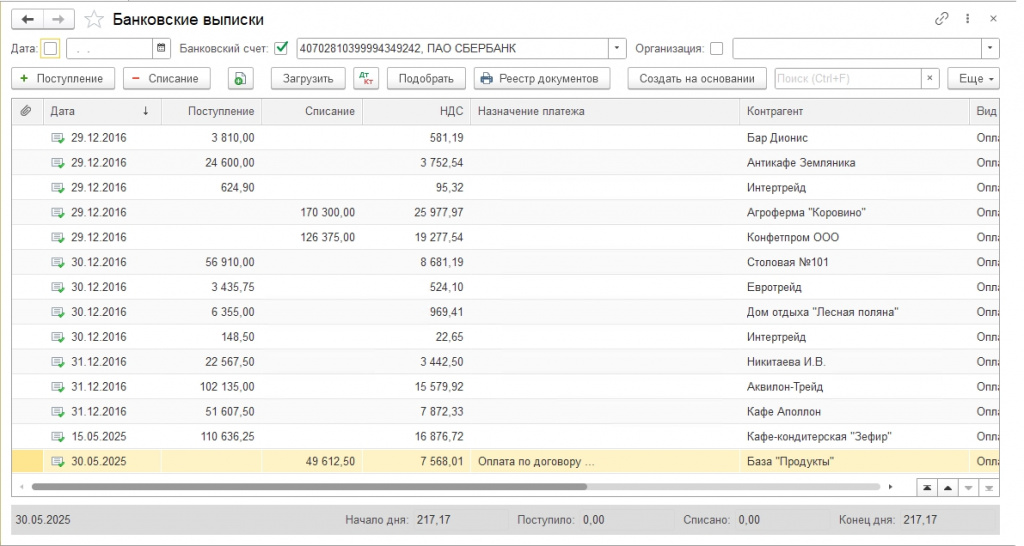Uncheck the Банковский счет filter checkbox
Viewport: 1024px width, 546px height.
click(281, 48)
